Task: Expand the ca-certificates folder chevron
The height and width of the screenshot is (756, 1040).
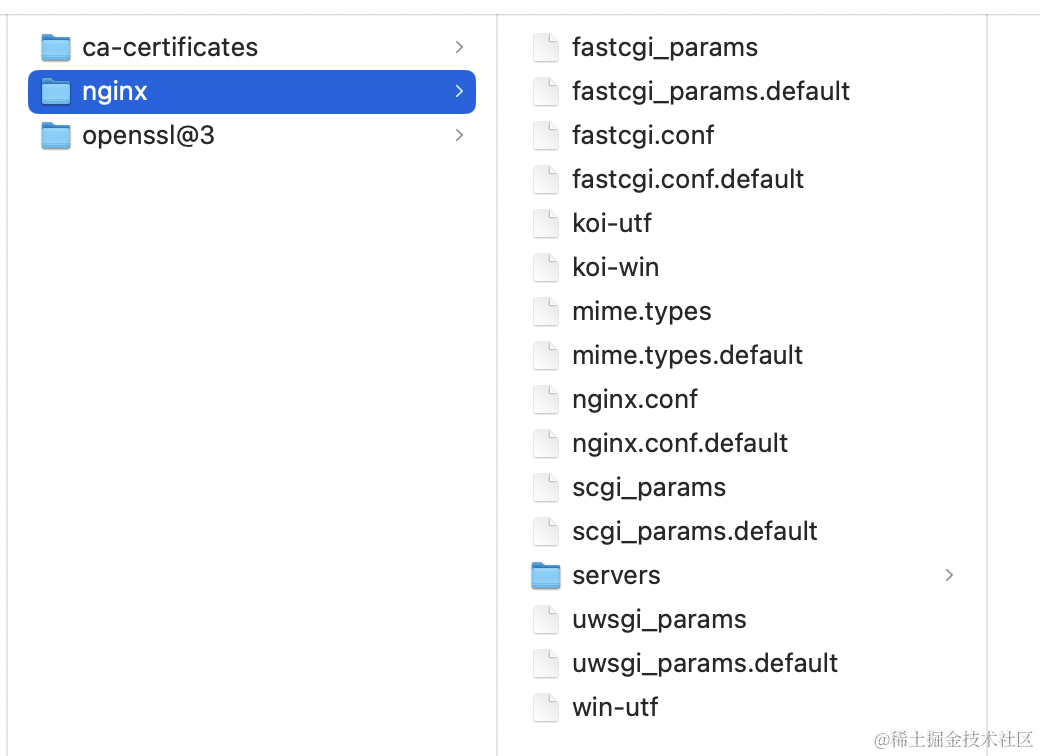Action: [x=459, y=47]
